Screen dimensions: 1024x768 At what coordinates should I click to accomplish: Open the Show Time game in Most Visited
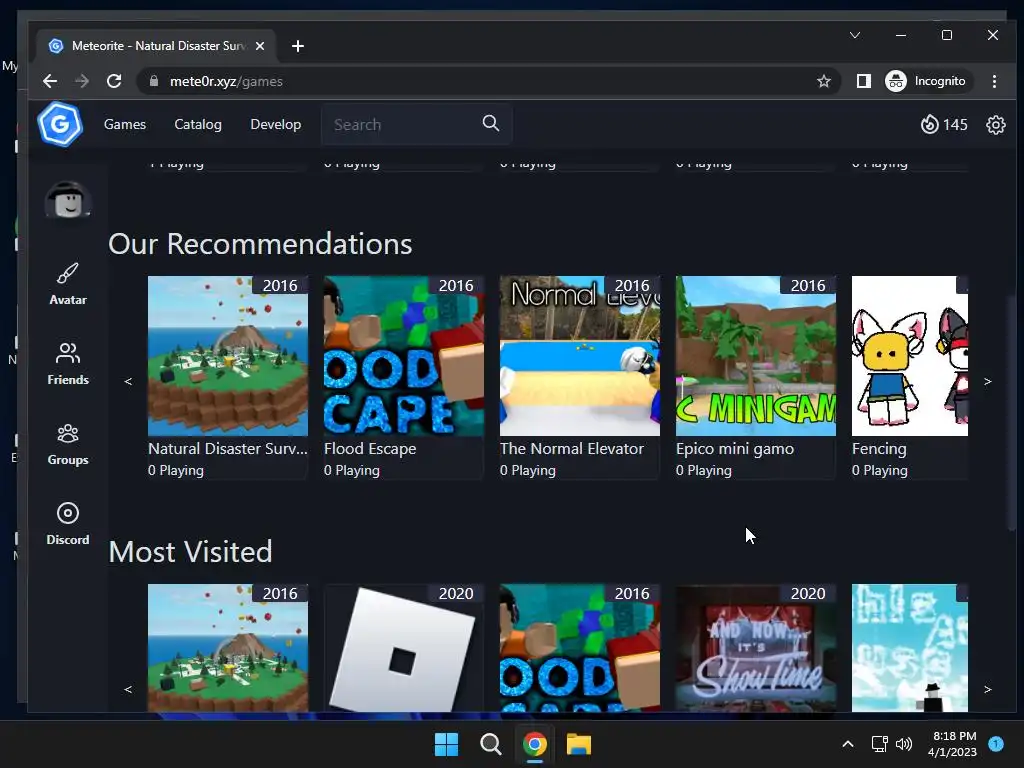(756, 648)
